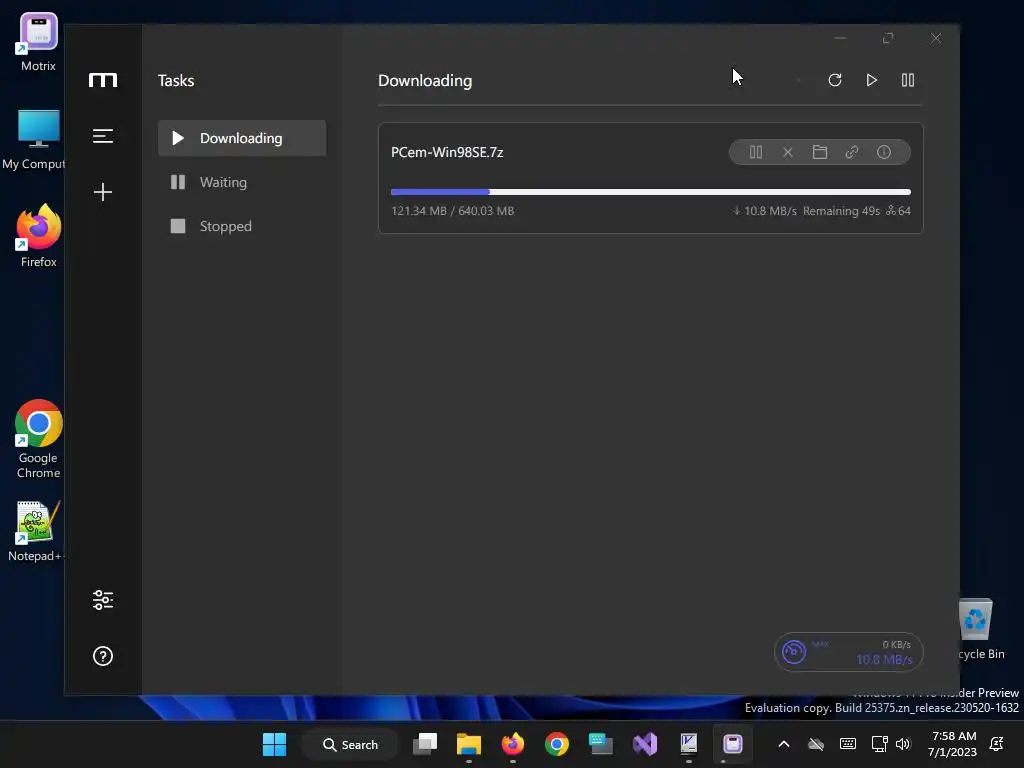Open the touch keyboard tray icon
The image size is (1024, 768).
tap(848, 744)
